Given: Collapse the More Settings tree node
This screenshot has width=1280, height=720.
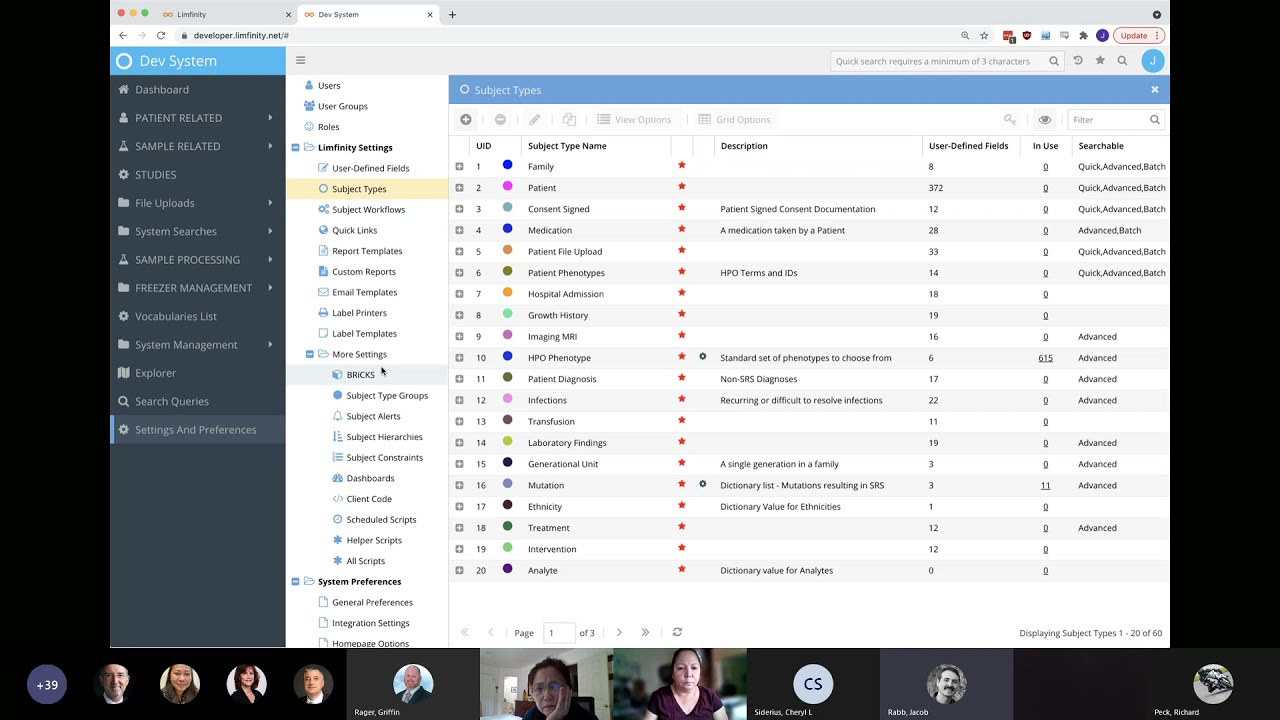Looking at the screenshot, I should click(x=310, y=354).
